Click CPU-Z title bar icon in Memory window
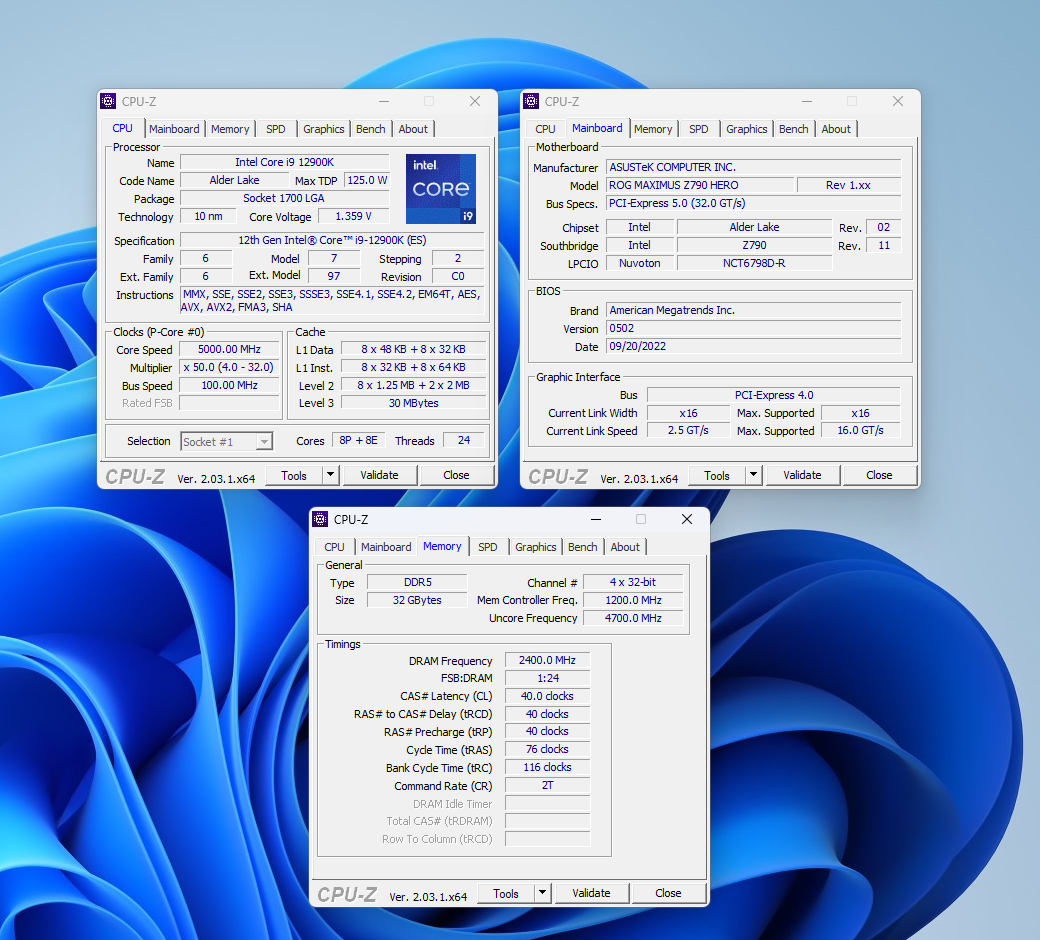1040x940 pixels. coord(320,519)
